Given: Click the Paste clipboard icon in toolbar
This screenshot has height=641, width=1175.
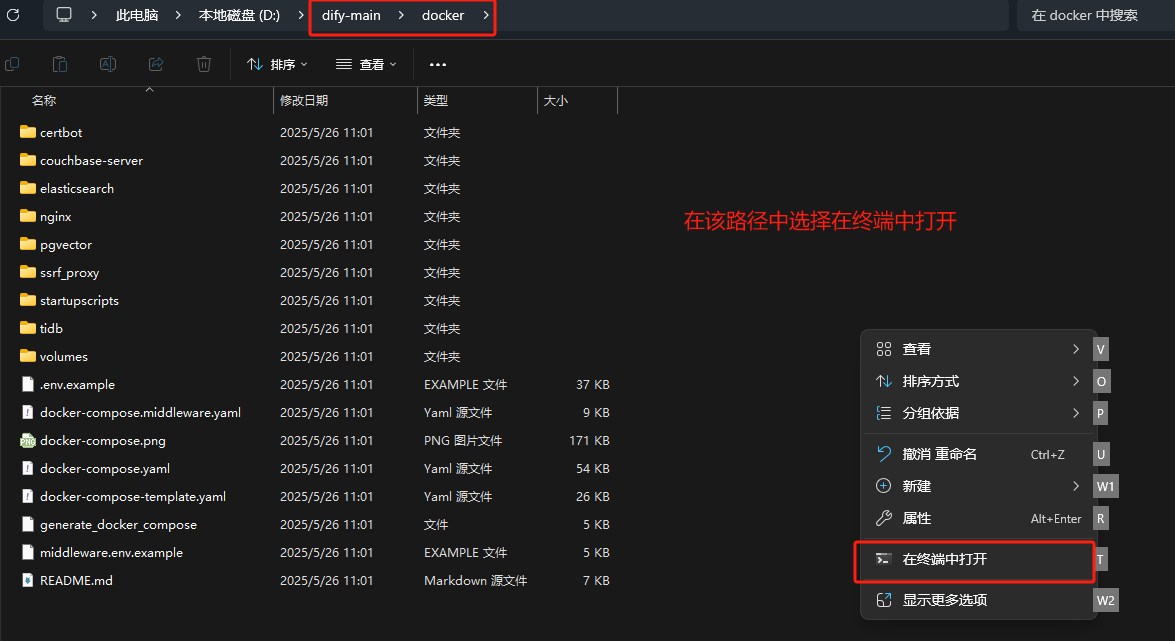Looking at the screenshot, I should point(60,64).
